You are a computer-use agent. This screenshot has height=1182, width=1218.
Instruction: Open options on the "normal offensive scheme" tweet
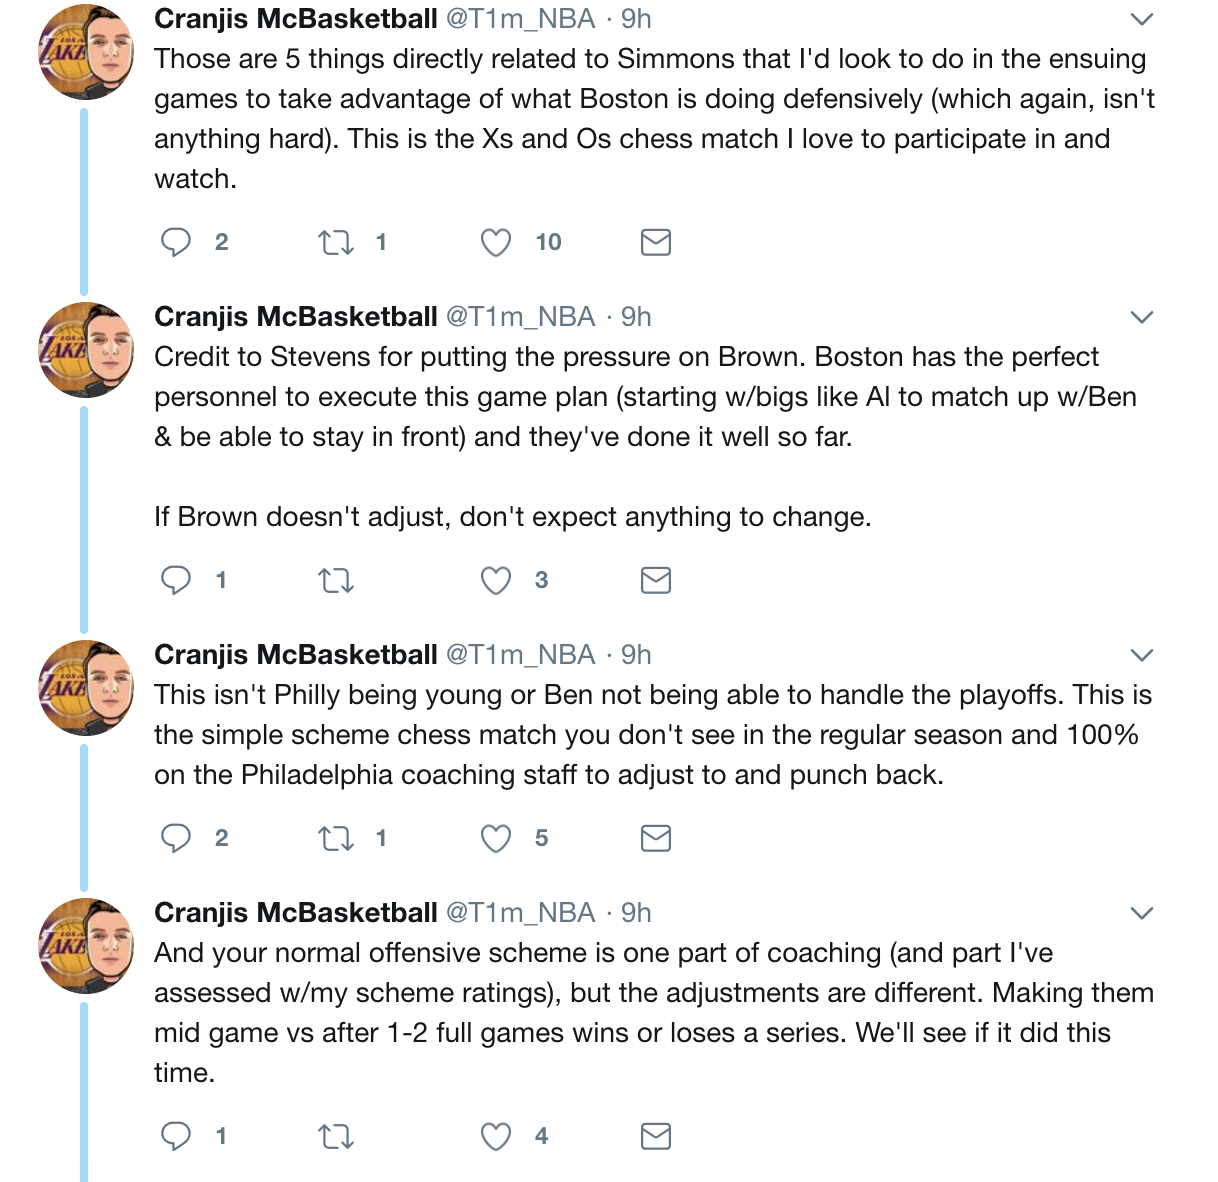pyautogui.click(x=1141, y=913)
